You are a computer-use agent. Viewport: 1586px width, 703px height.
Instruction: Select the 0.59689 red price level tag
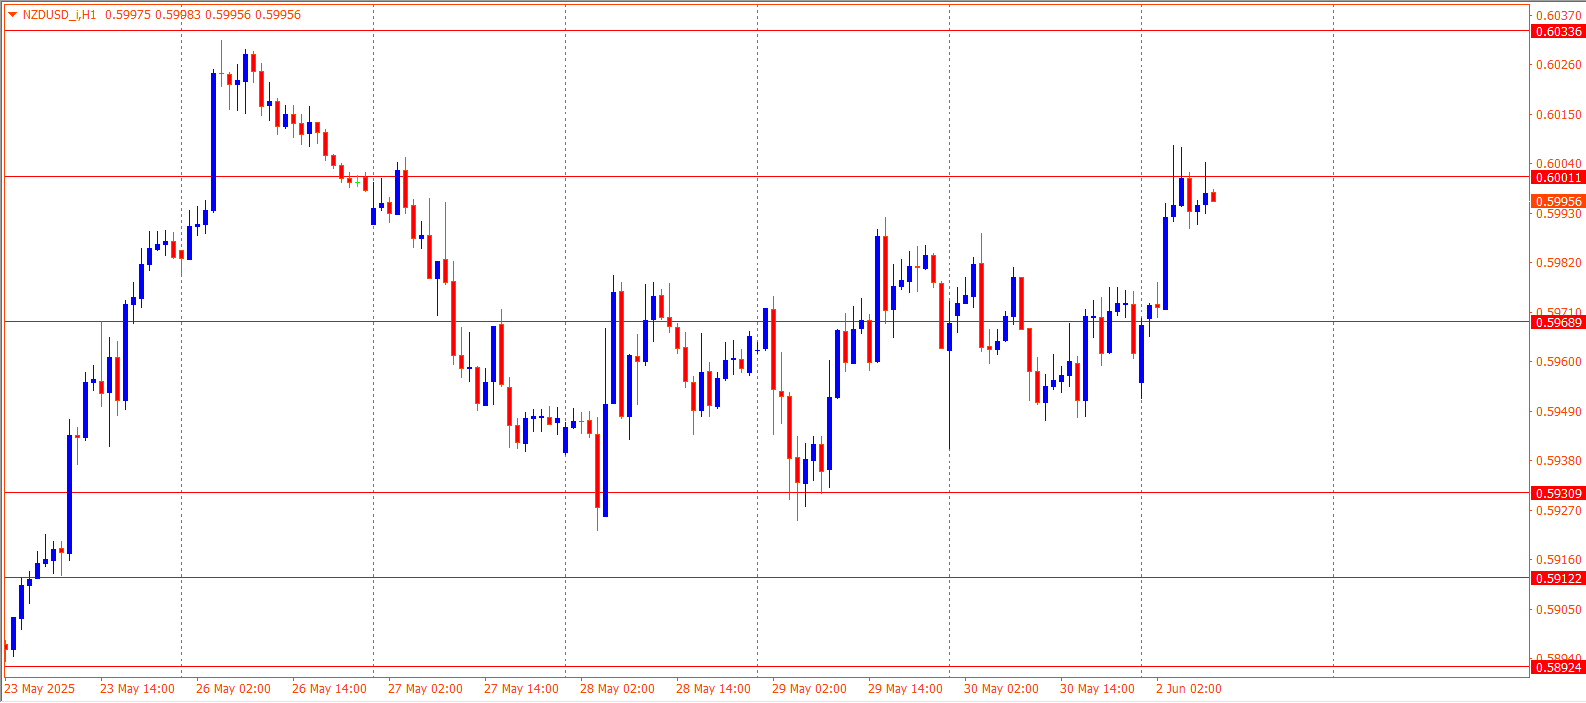point(1558,322)
